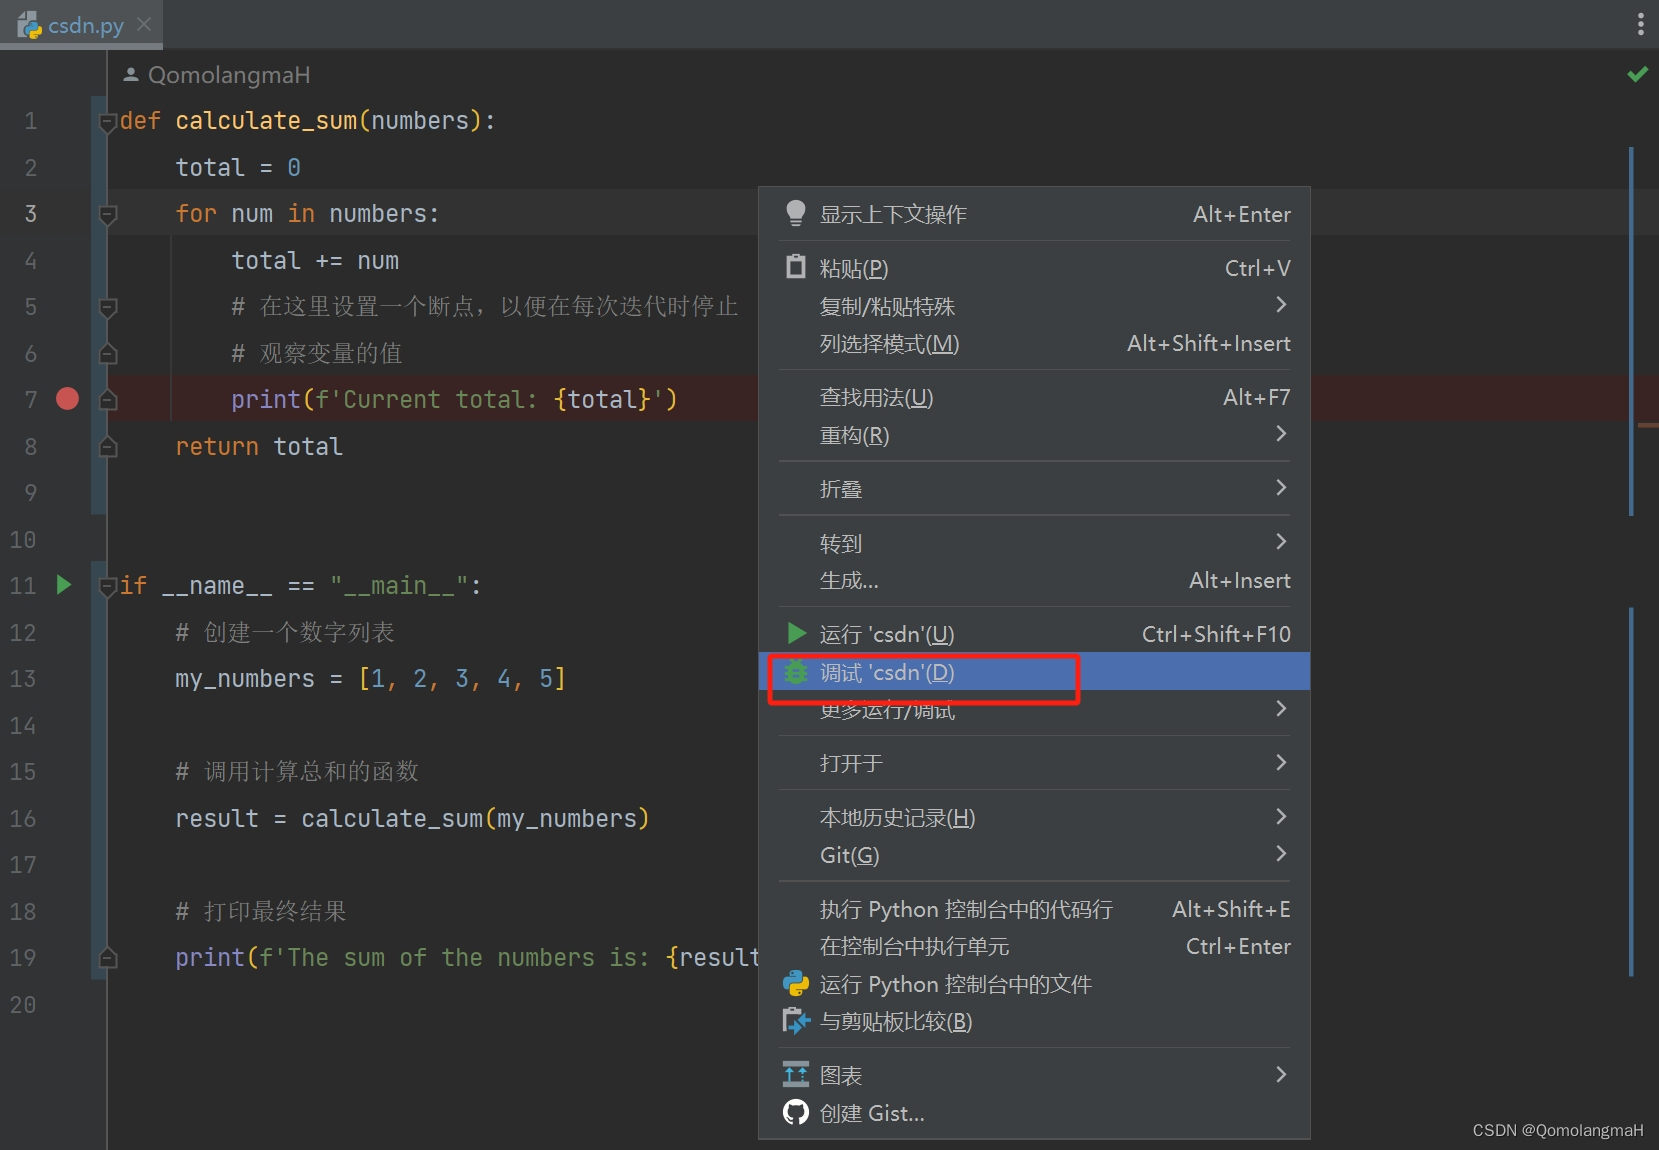The width and height of the screenshot is (1659, 1150).
Task: Expand the Go To (转到) submenu
Action: (1034, 543)
